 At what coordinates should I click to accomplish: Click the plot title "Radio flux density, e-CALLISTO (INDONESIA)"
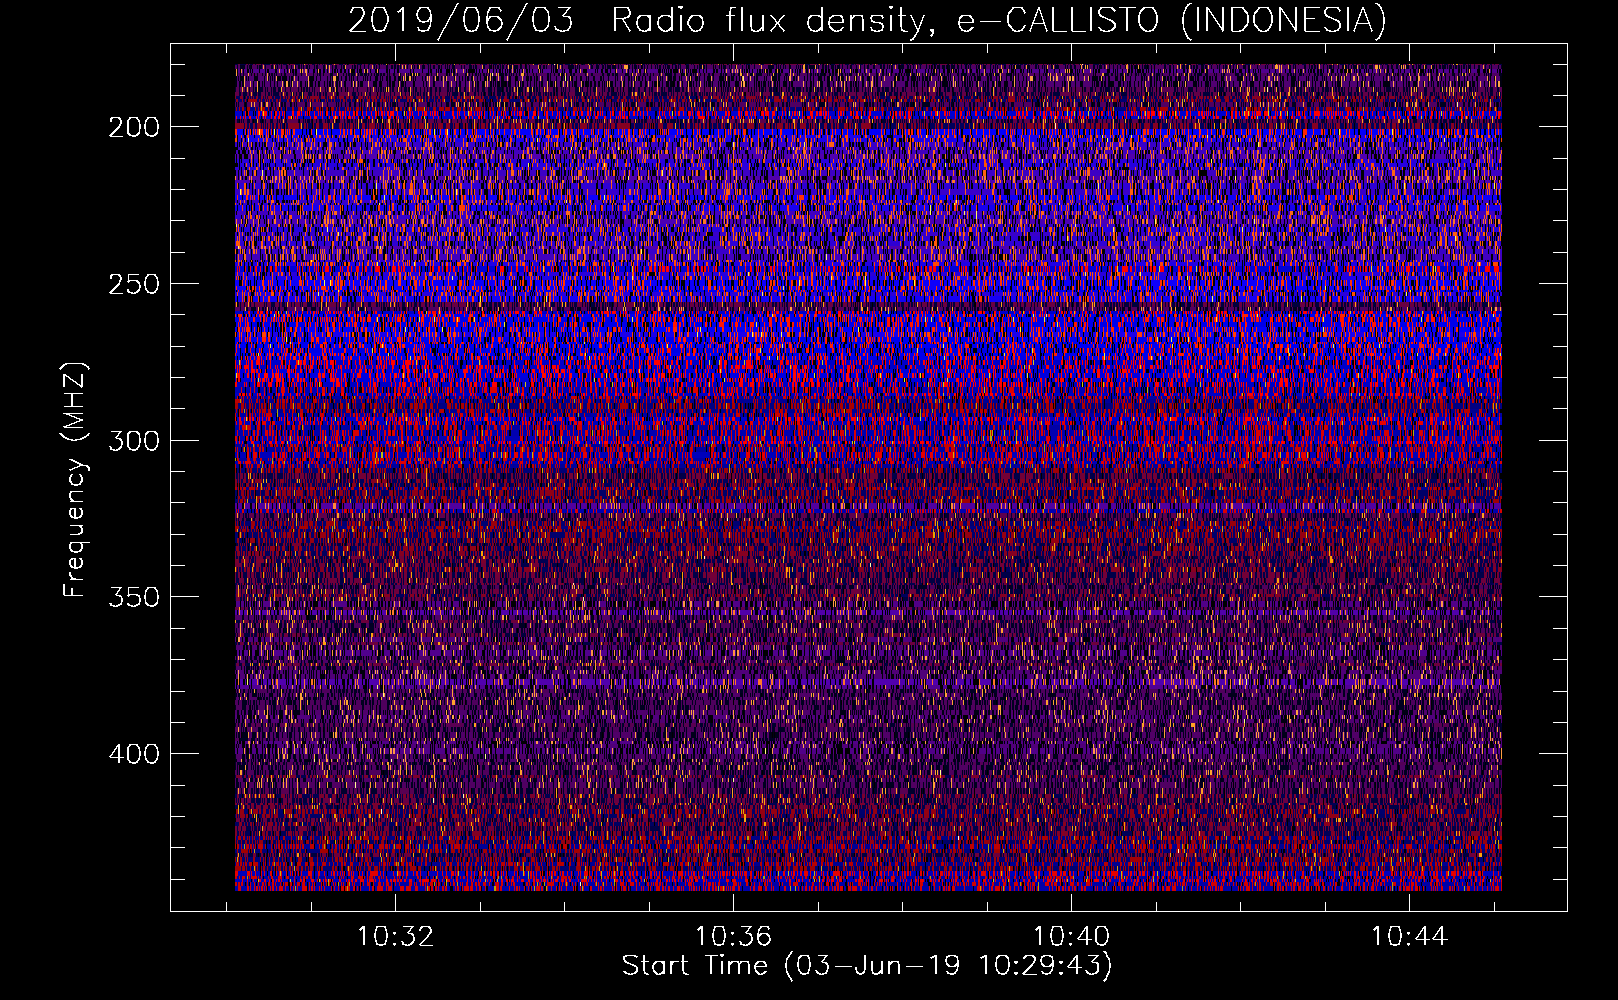pos(999,20)
